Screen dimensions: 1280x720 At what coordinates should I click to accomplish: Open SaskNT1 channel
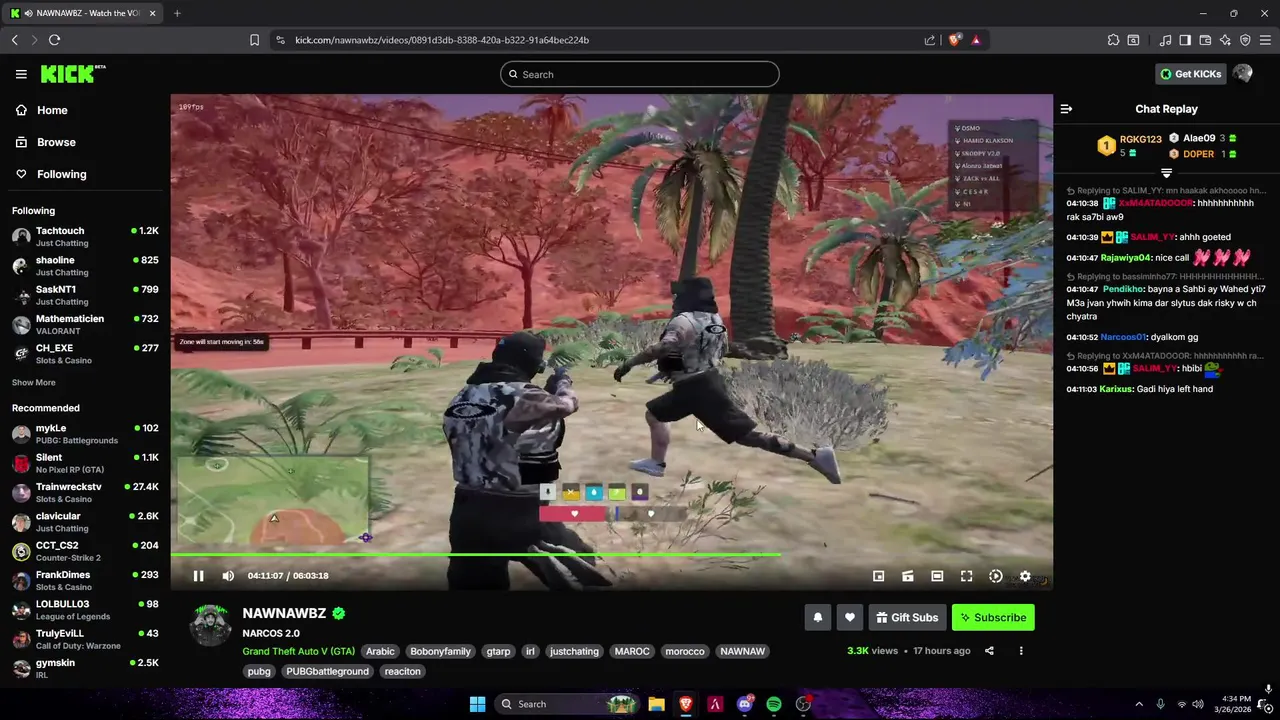point(85,295)
